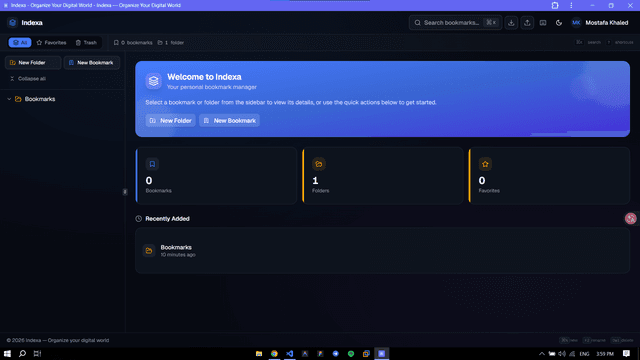Open the Trash tab
This screenshot has width=640, height=360.
86,42
